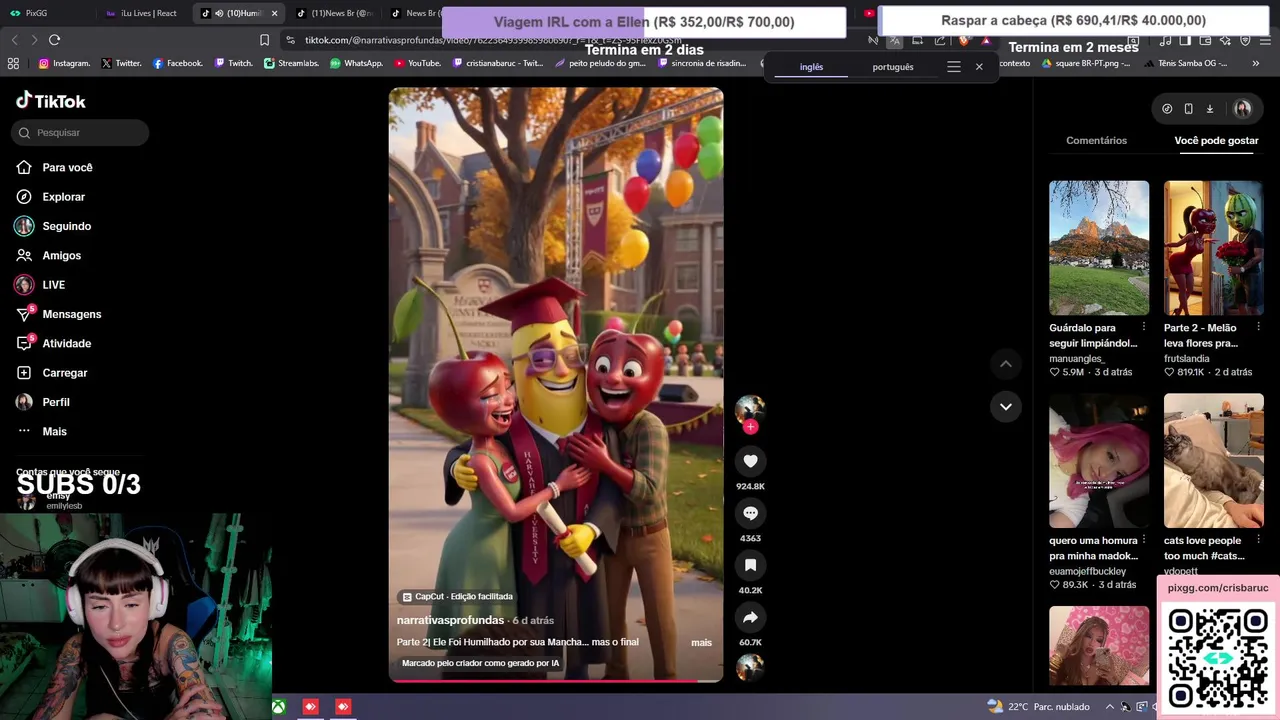Click the phone app icon in top pill

point(1188,109)
